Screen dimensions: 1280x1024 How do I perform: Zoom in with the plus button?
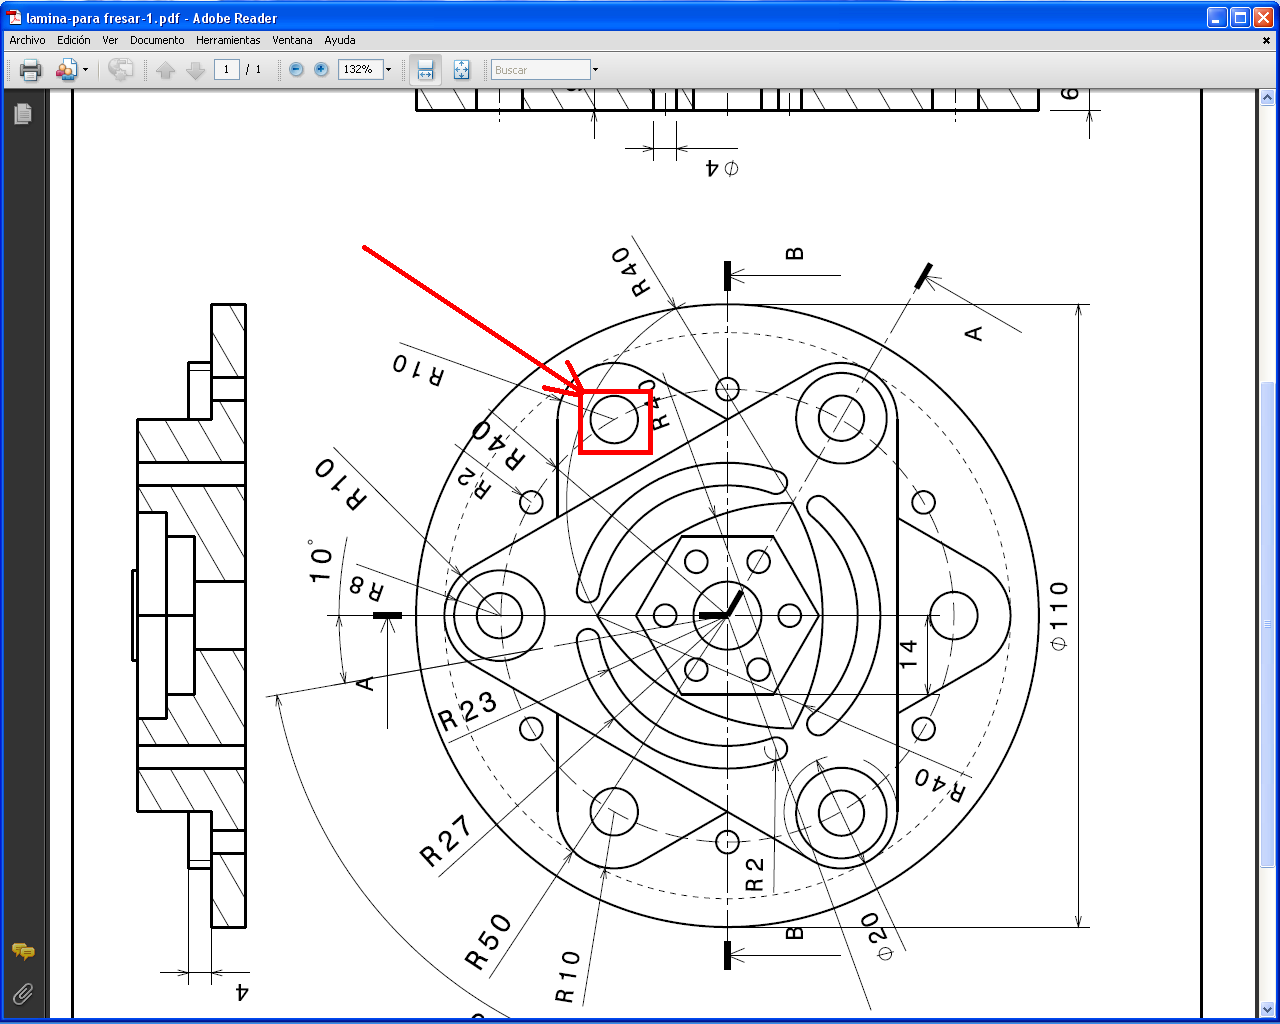point(321,69)
